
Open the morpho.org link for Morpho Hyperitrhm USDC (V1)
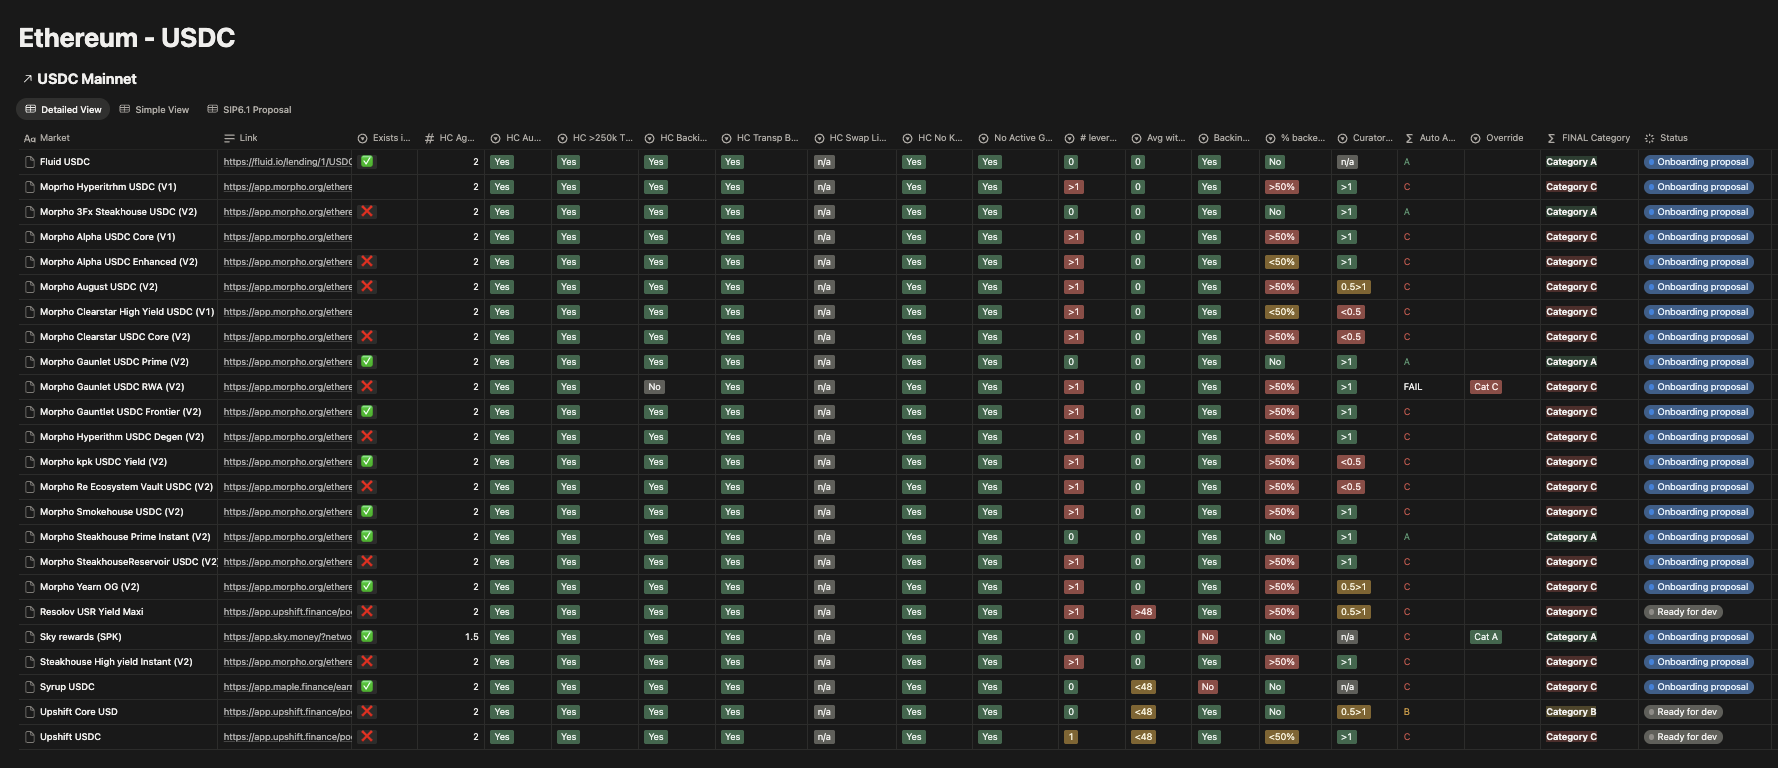(x=288, y=187)
